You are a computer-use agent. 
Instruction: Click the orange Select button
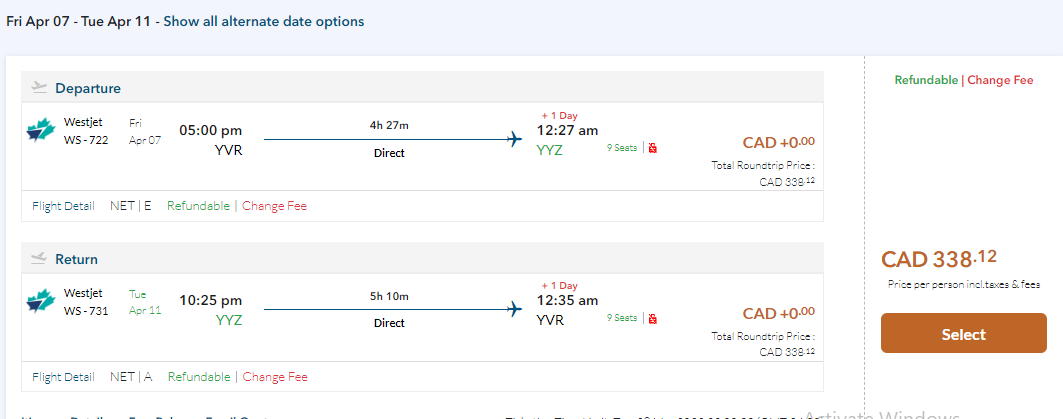963,334
